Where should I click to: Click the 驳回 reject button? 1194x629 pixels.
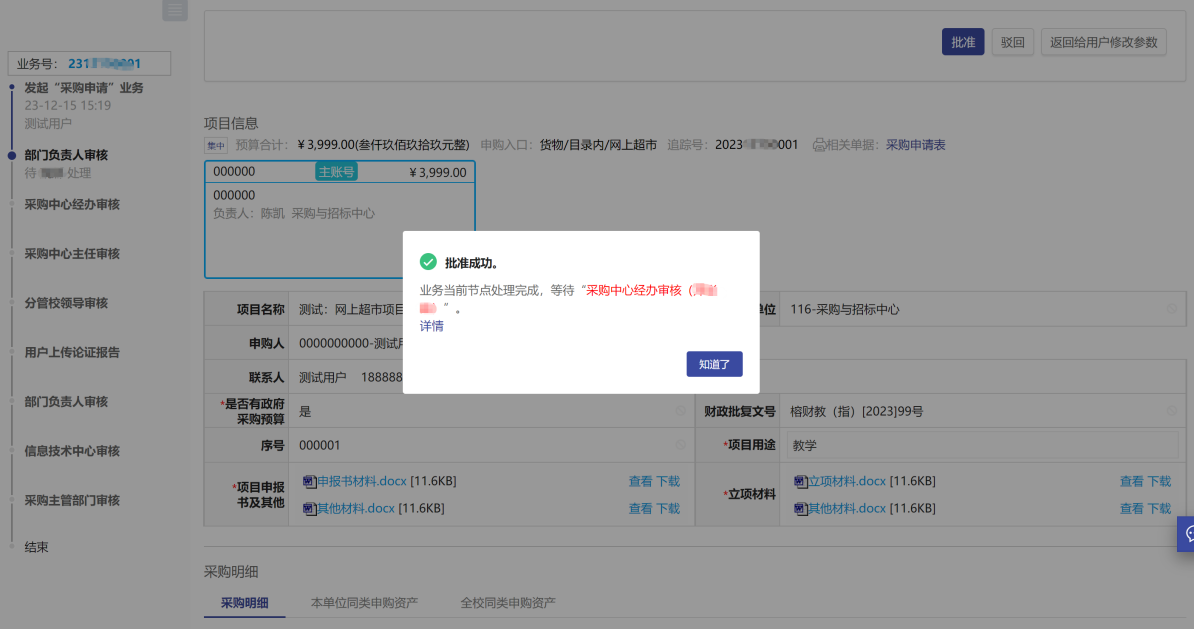click(x=1012, y=43)
